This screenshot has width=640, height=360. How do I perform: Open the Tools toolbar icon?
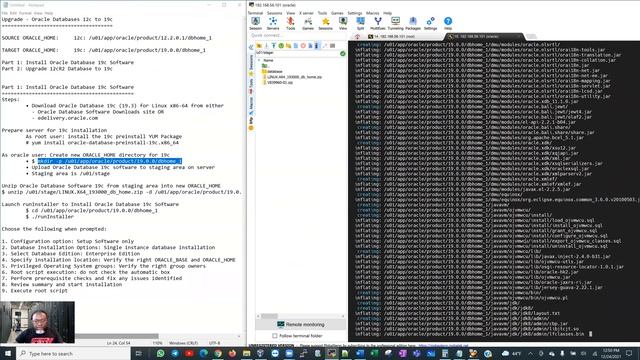(291, 23)
